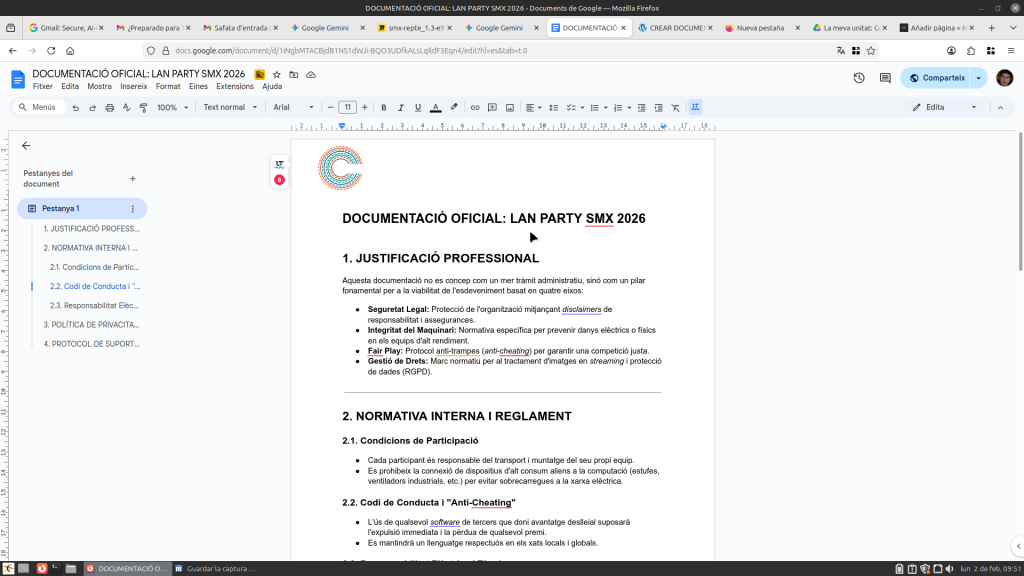The image size is (1024, 576).
Task: Open the Extensions menu
Action: click(x=235, y=86)
